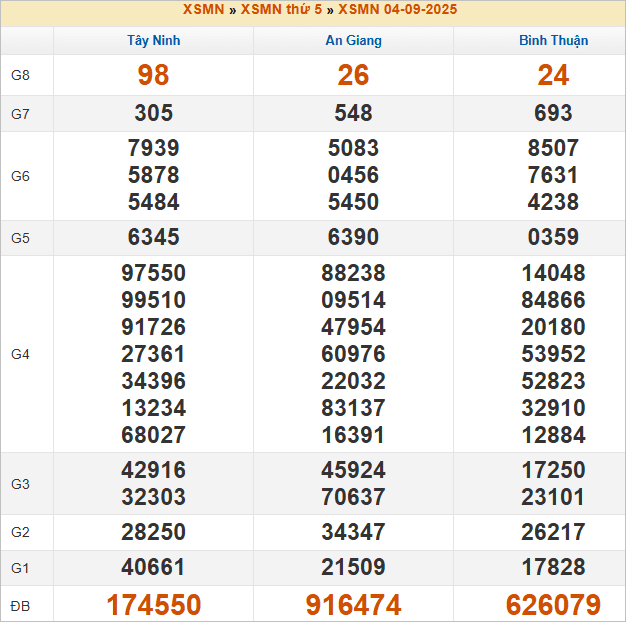Click An Giang special prize 916474
Viewport: 626px width, 622px height.
click(353, 604)
